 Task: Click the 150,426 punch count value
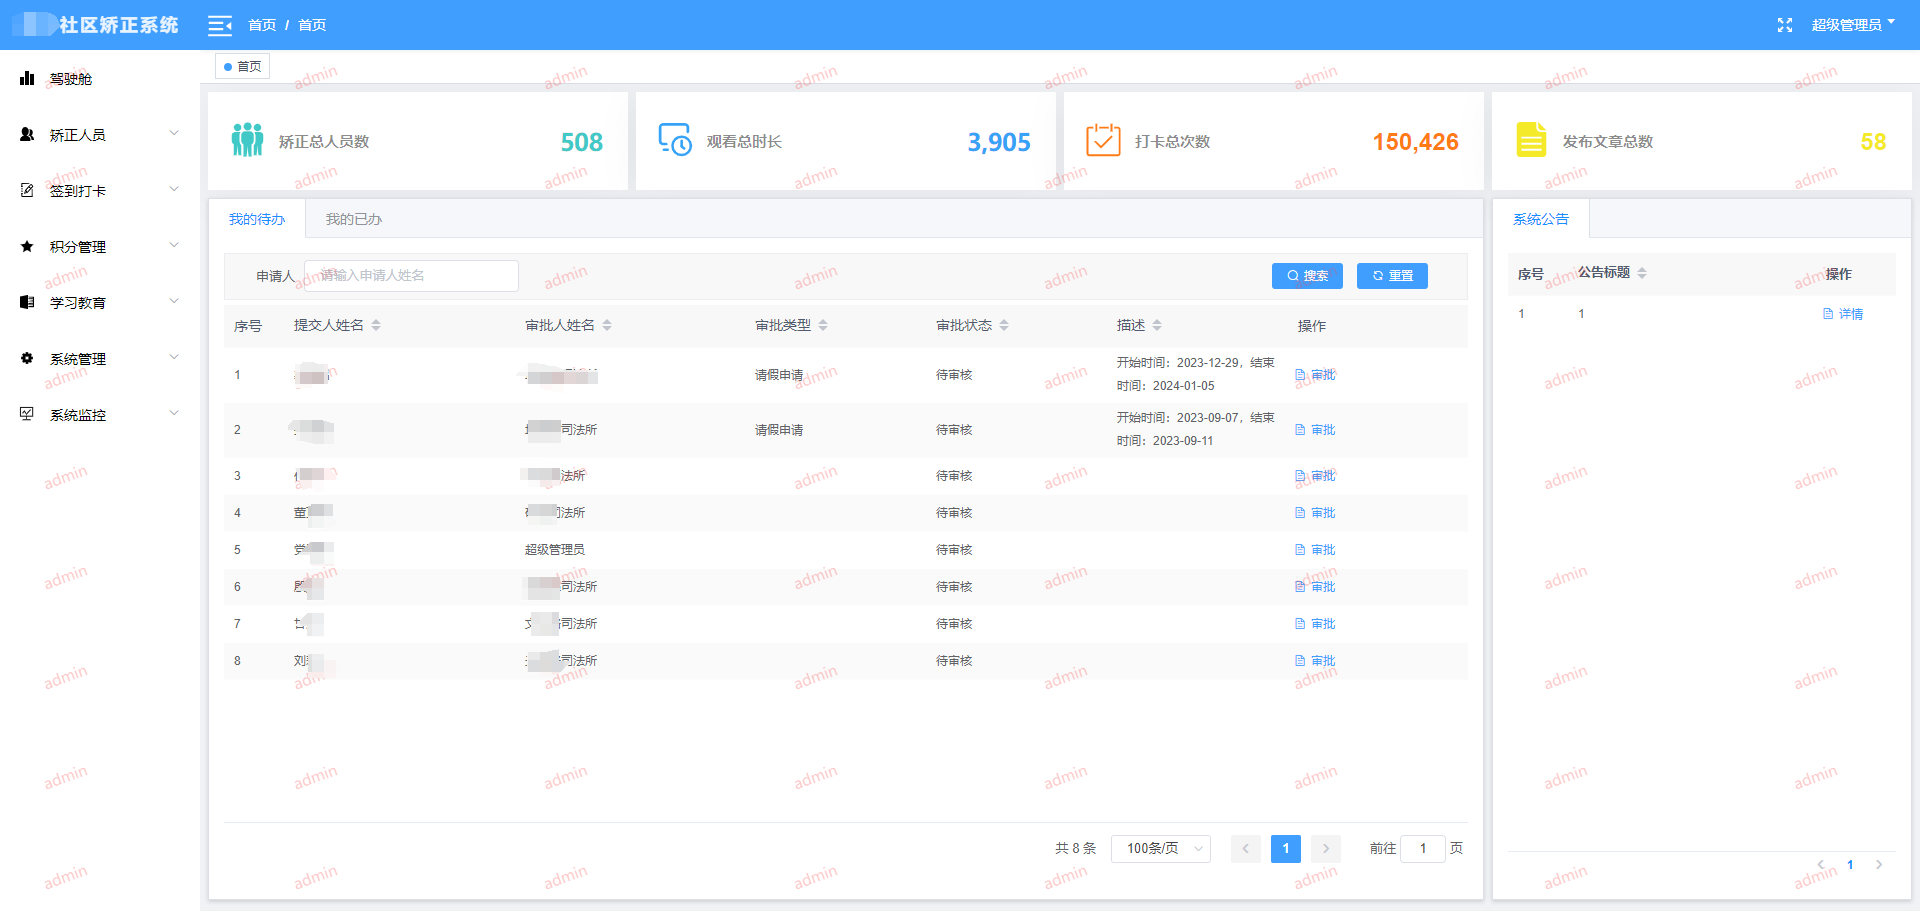tap(1415, 142)
